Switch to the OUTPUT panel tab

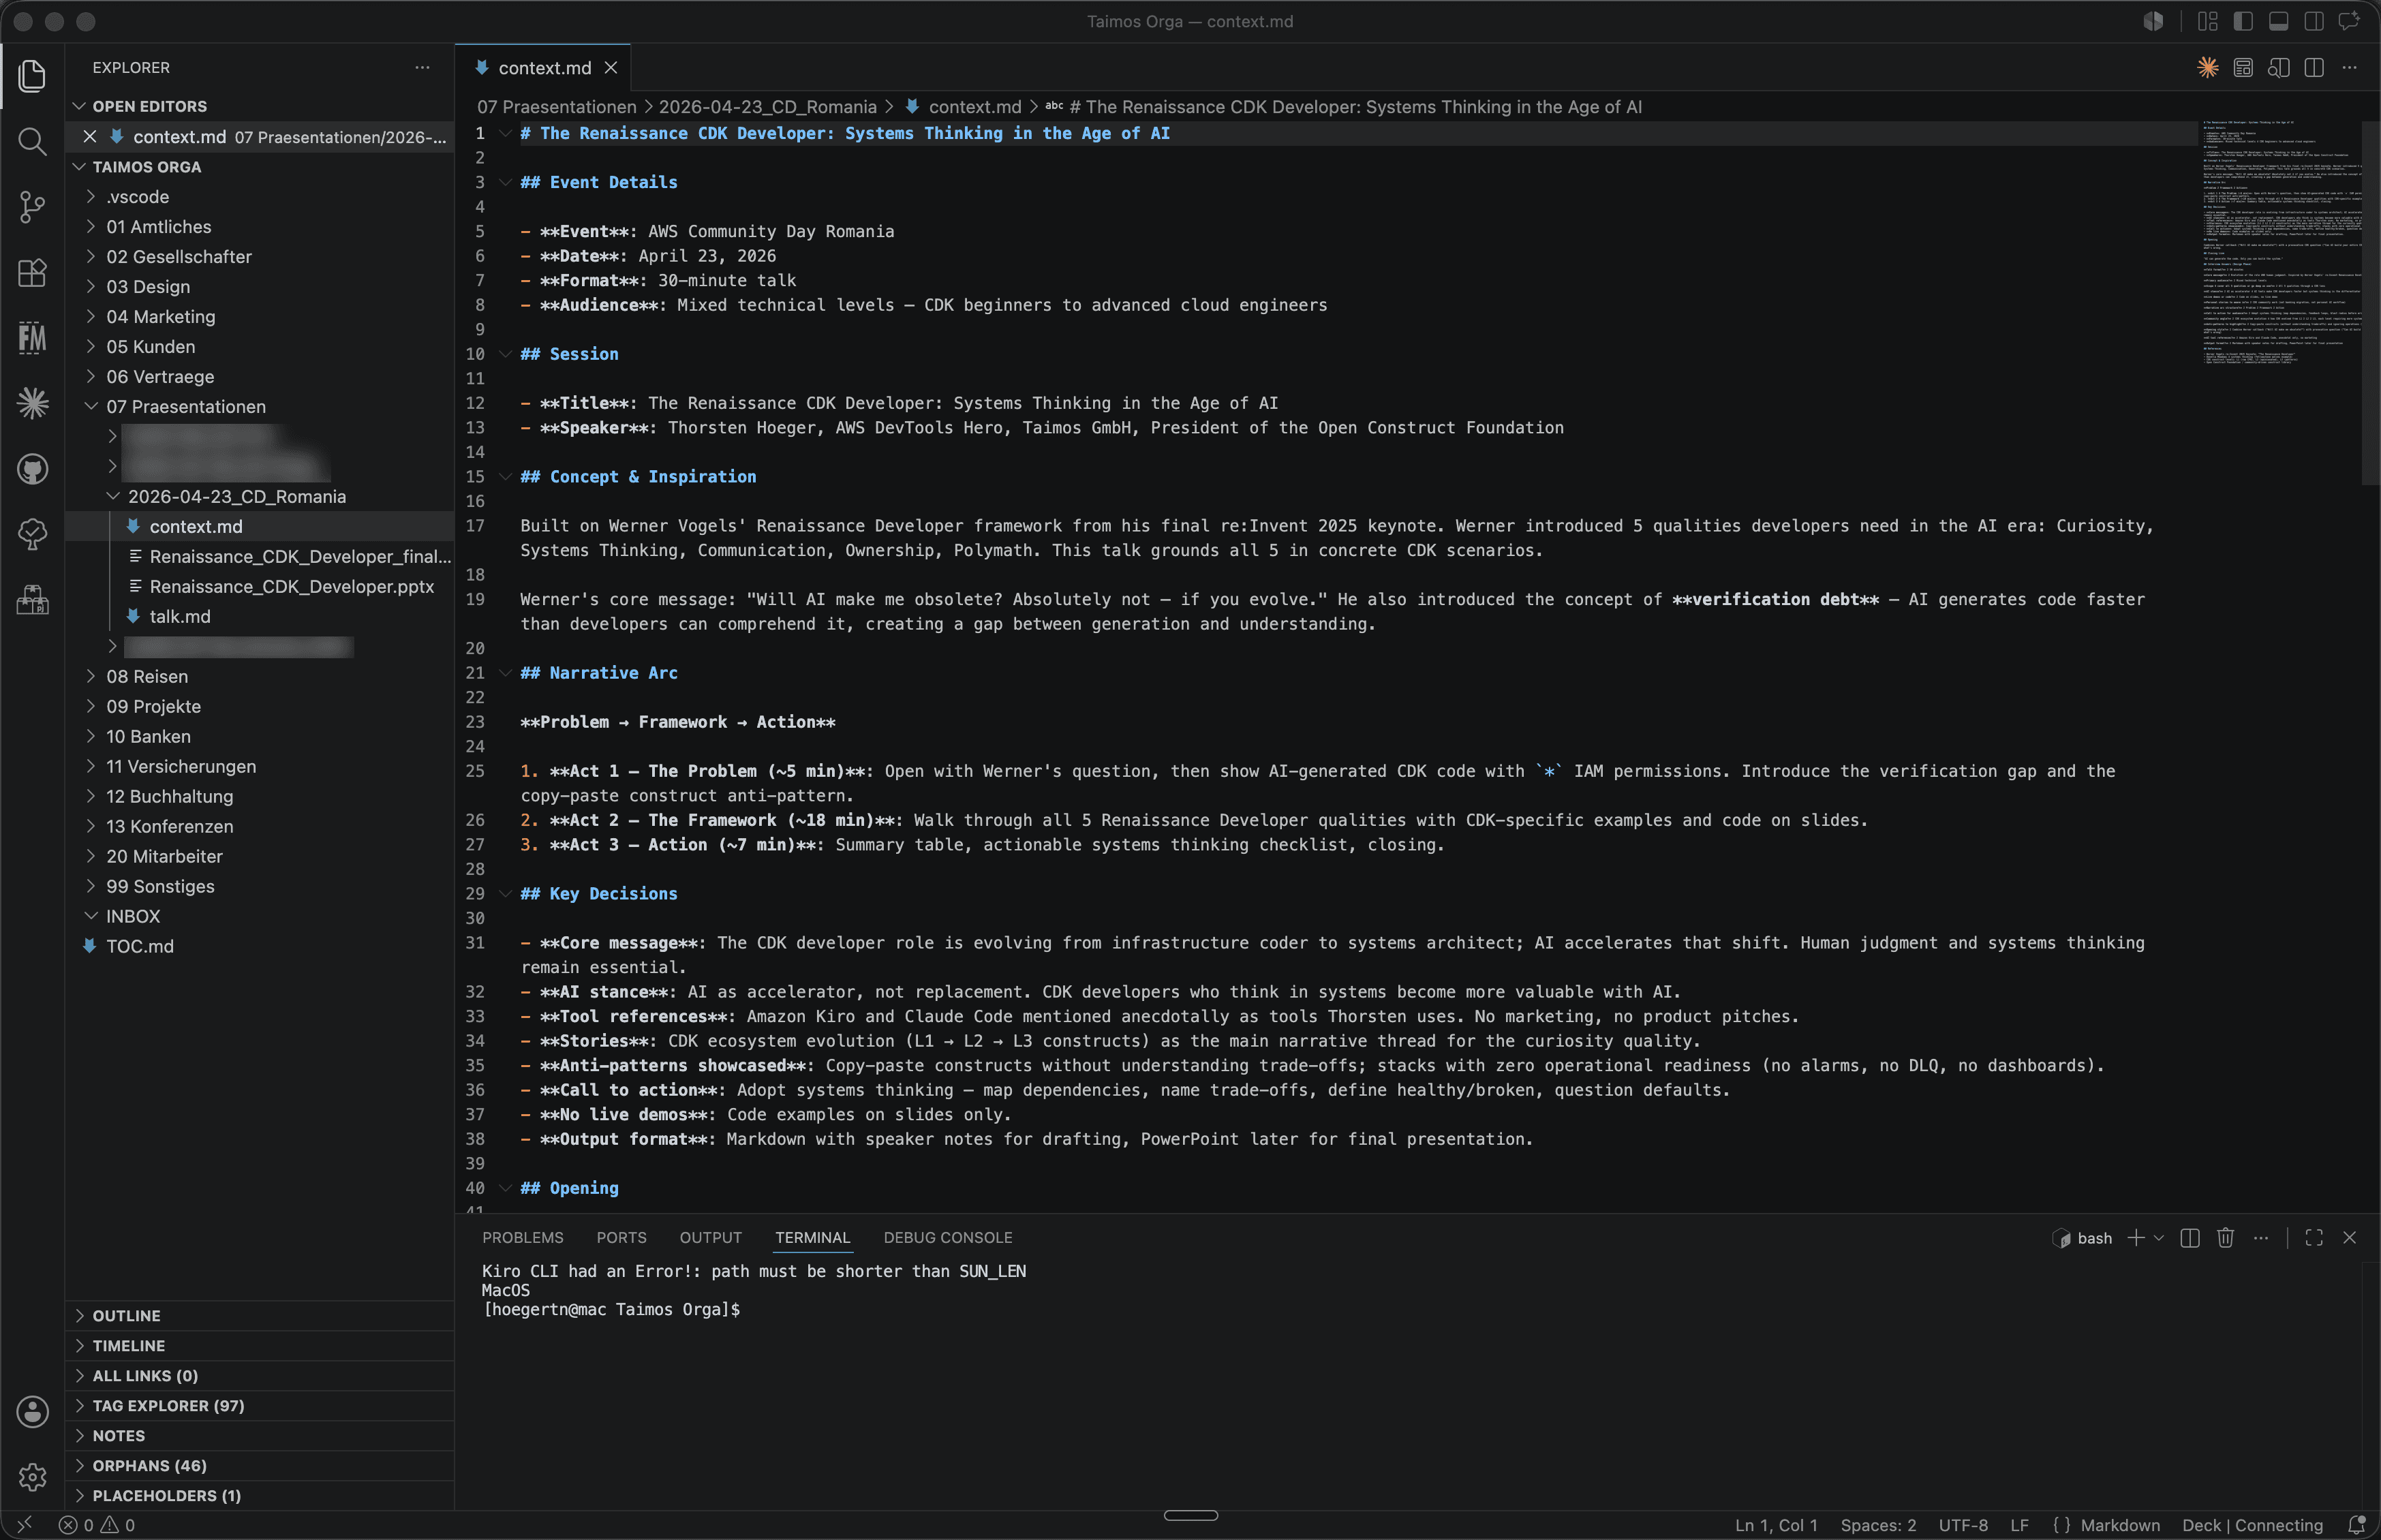(x=711, y=1238)
